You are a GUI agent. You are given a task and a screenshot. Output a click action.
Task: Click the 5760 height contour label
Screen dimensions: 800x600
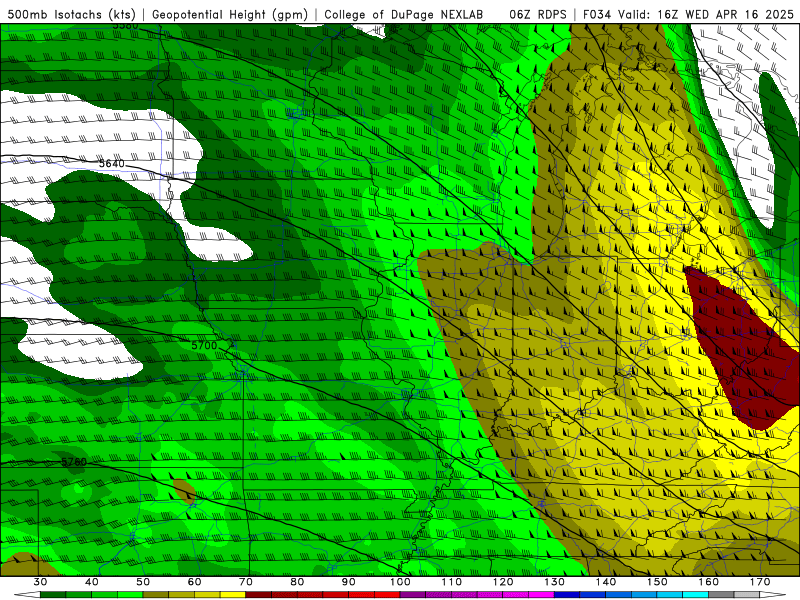click(x=74, y=462)
